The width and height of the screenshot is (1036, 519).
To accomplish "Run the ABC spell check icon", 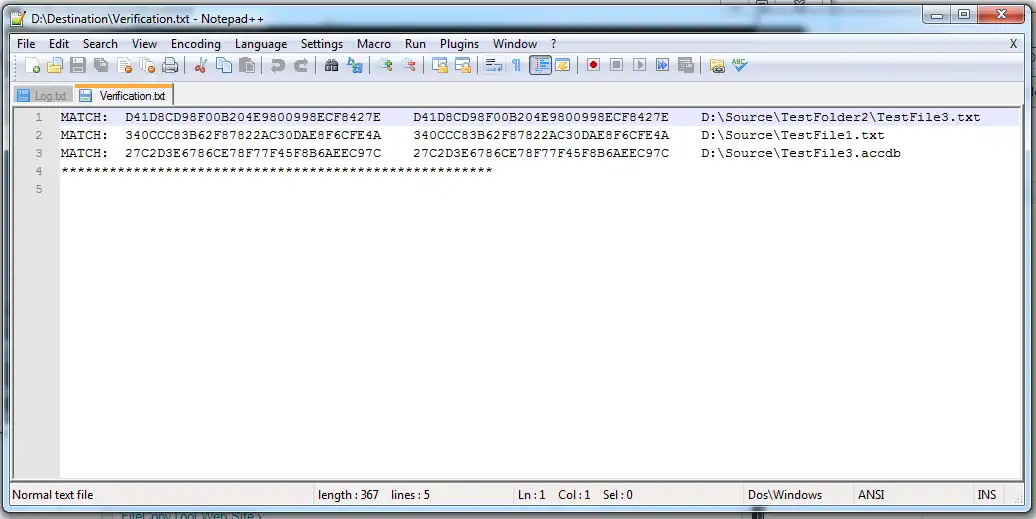I will click(x=740, y=65).
